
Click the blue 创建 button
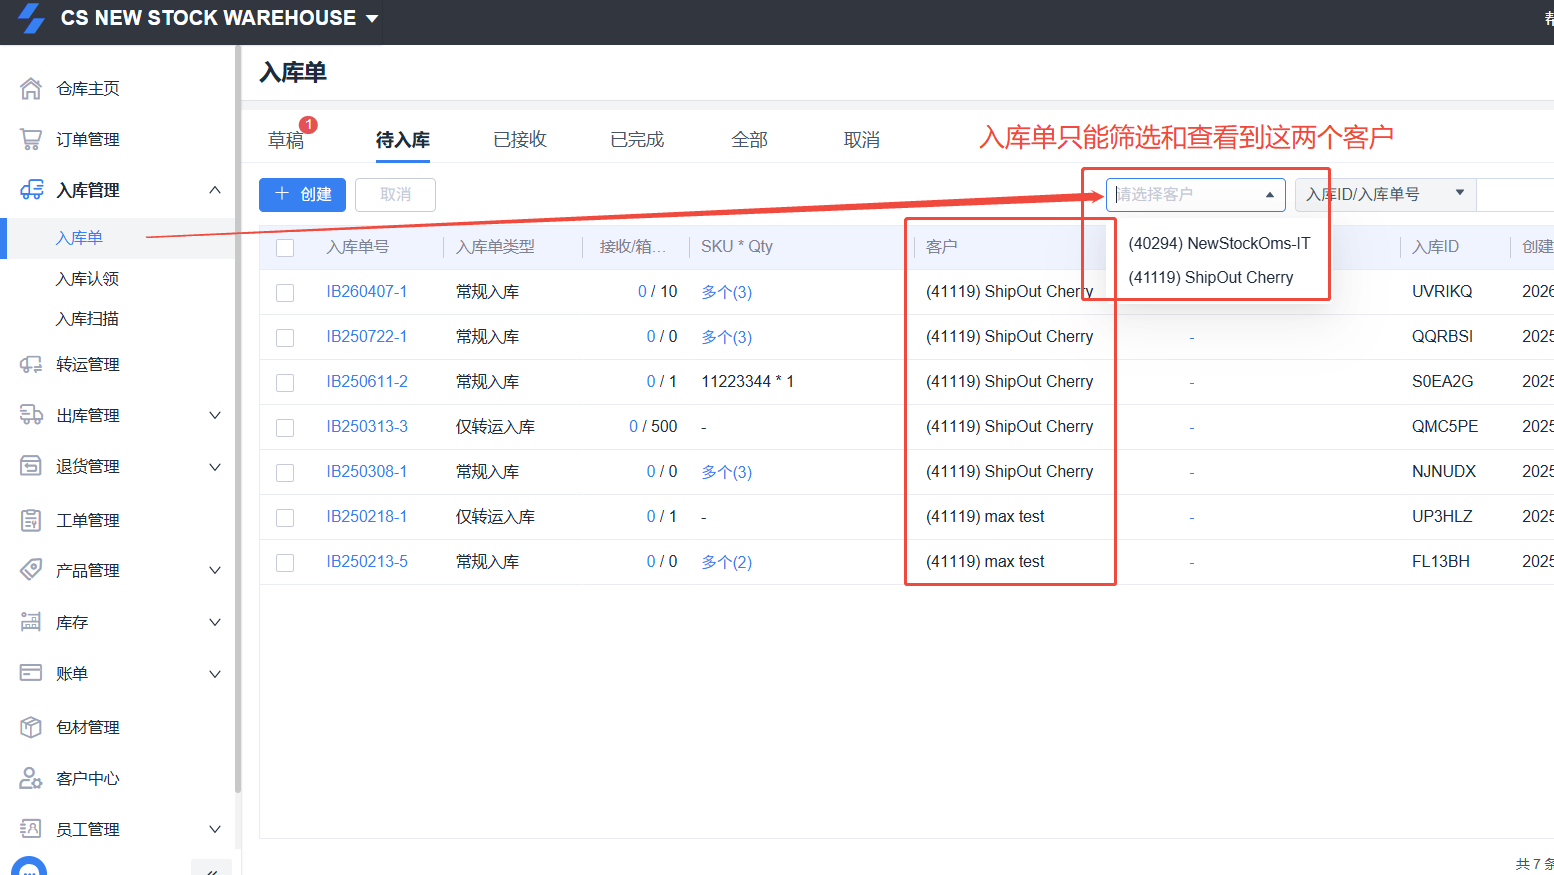[x=302, y=194]
